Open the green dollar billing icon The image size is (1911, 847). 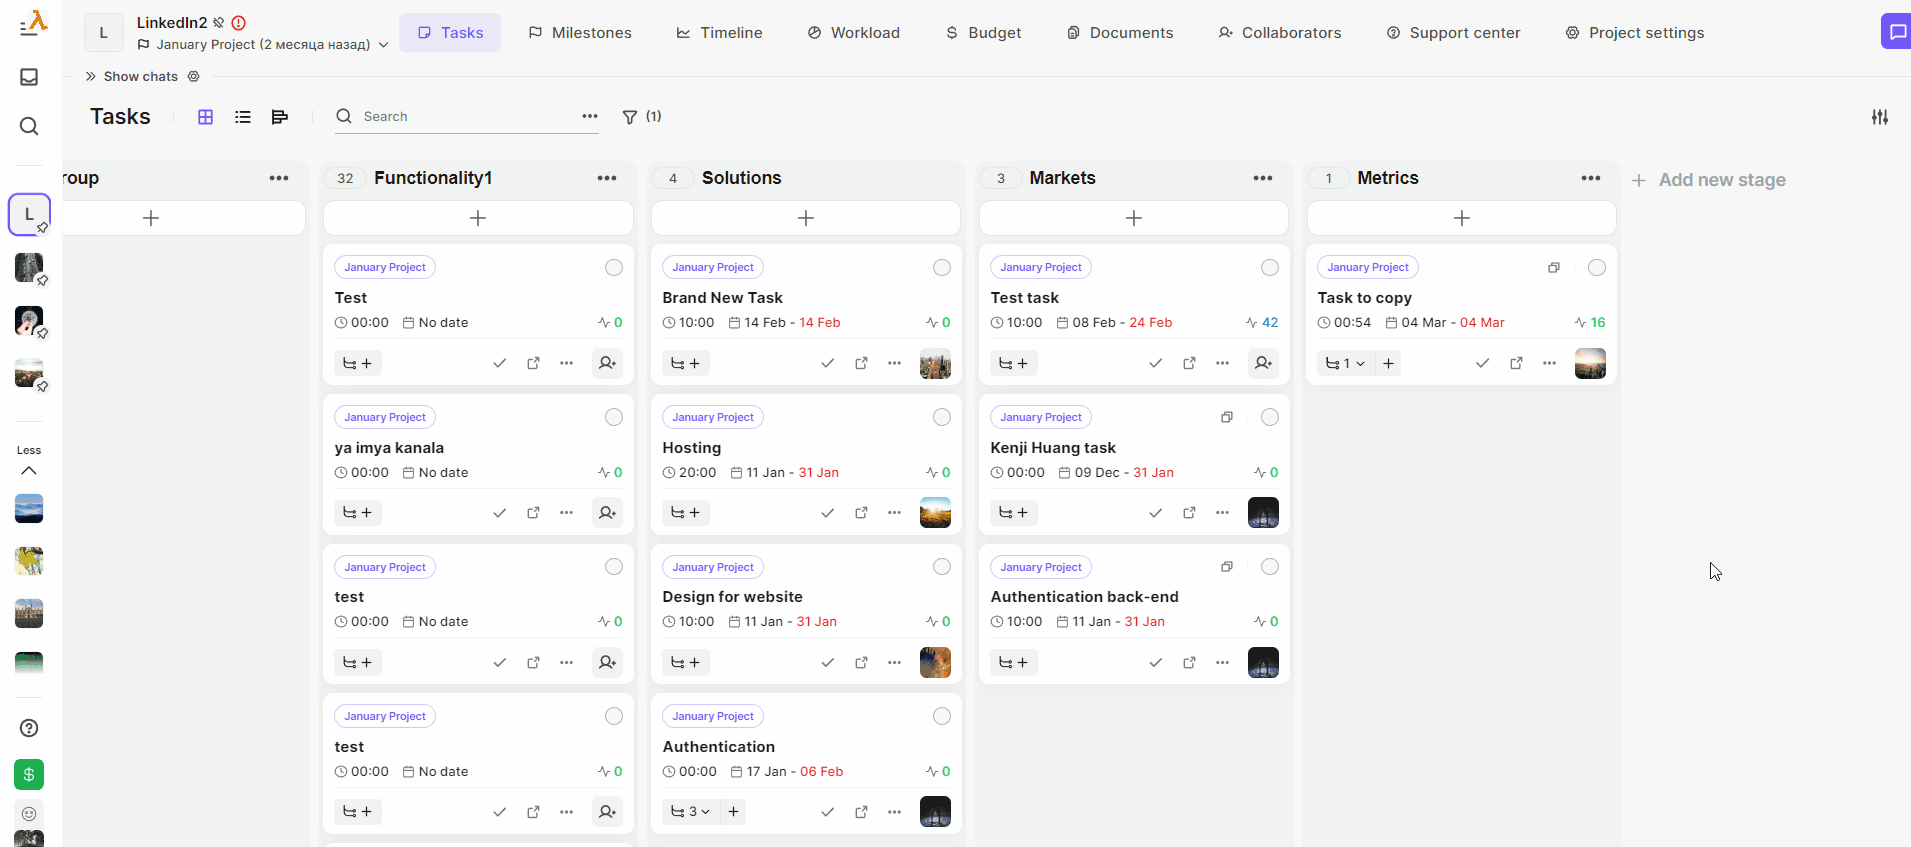coord(29,774)
